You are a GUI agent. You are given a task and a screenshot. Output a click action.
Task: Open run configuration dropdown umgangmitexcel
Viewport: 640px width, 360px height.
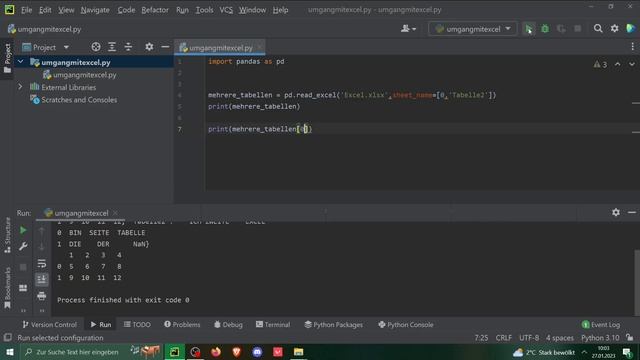(473, 29)
